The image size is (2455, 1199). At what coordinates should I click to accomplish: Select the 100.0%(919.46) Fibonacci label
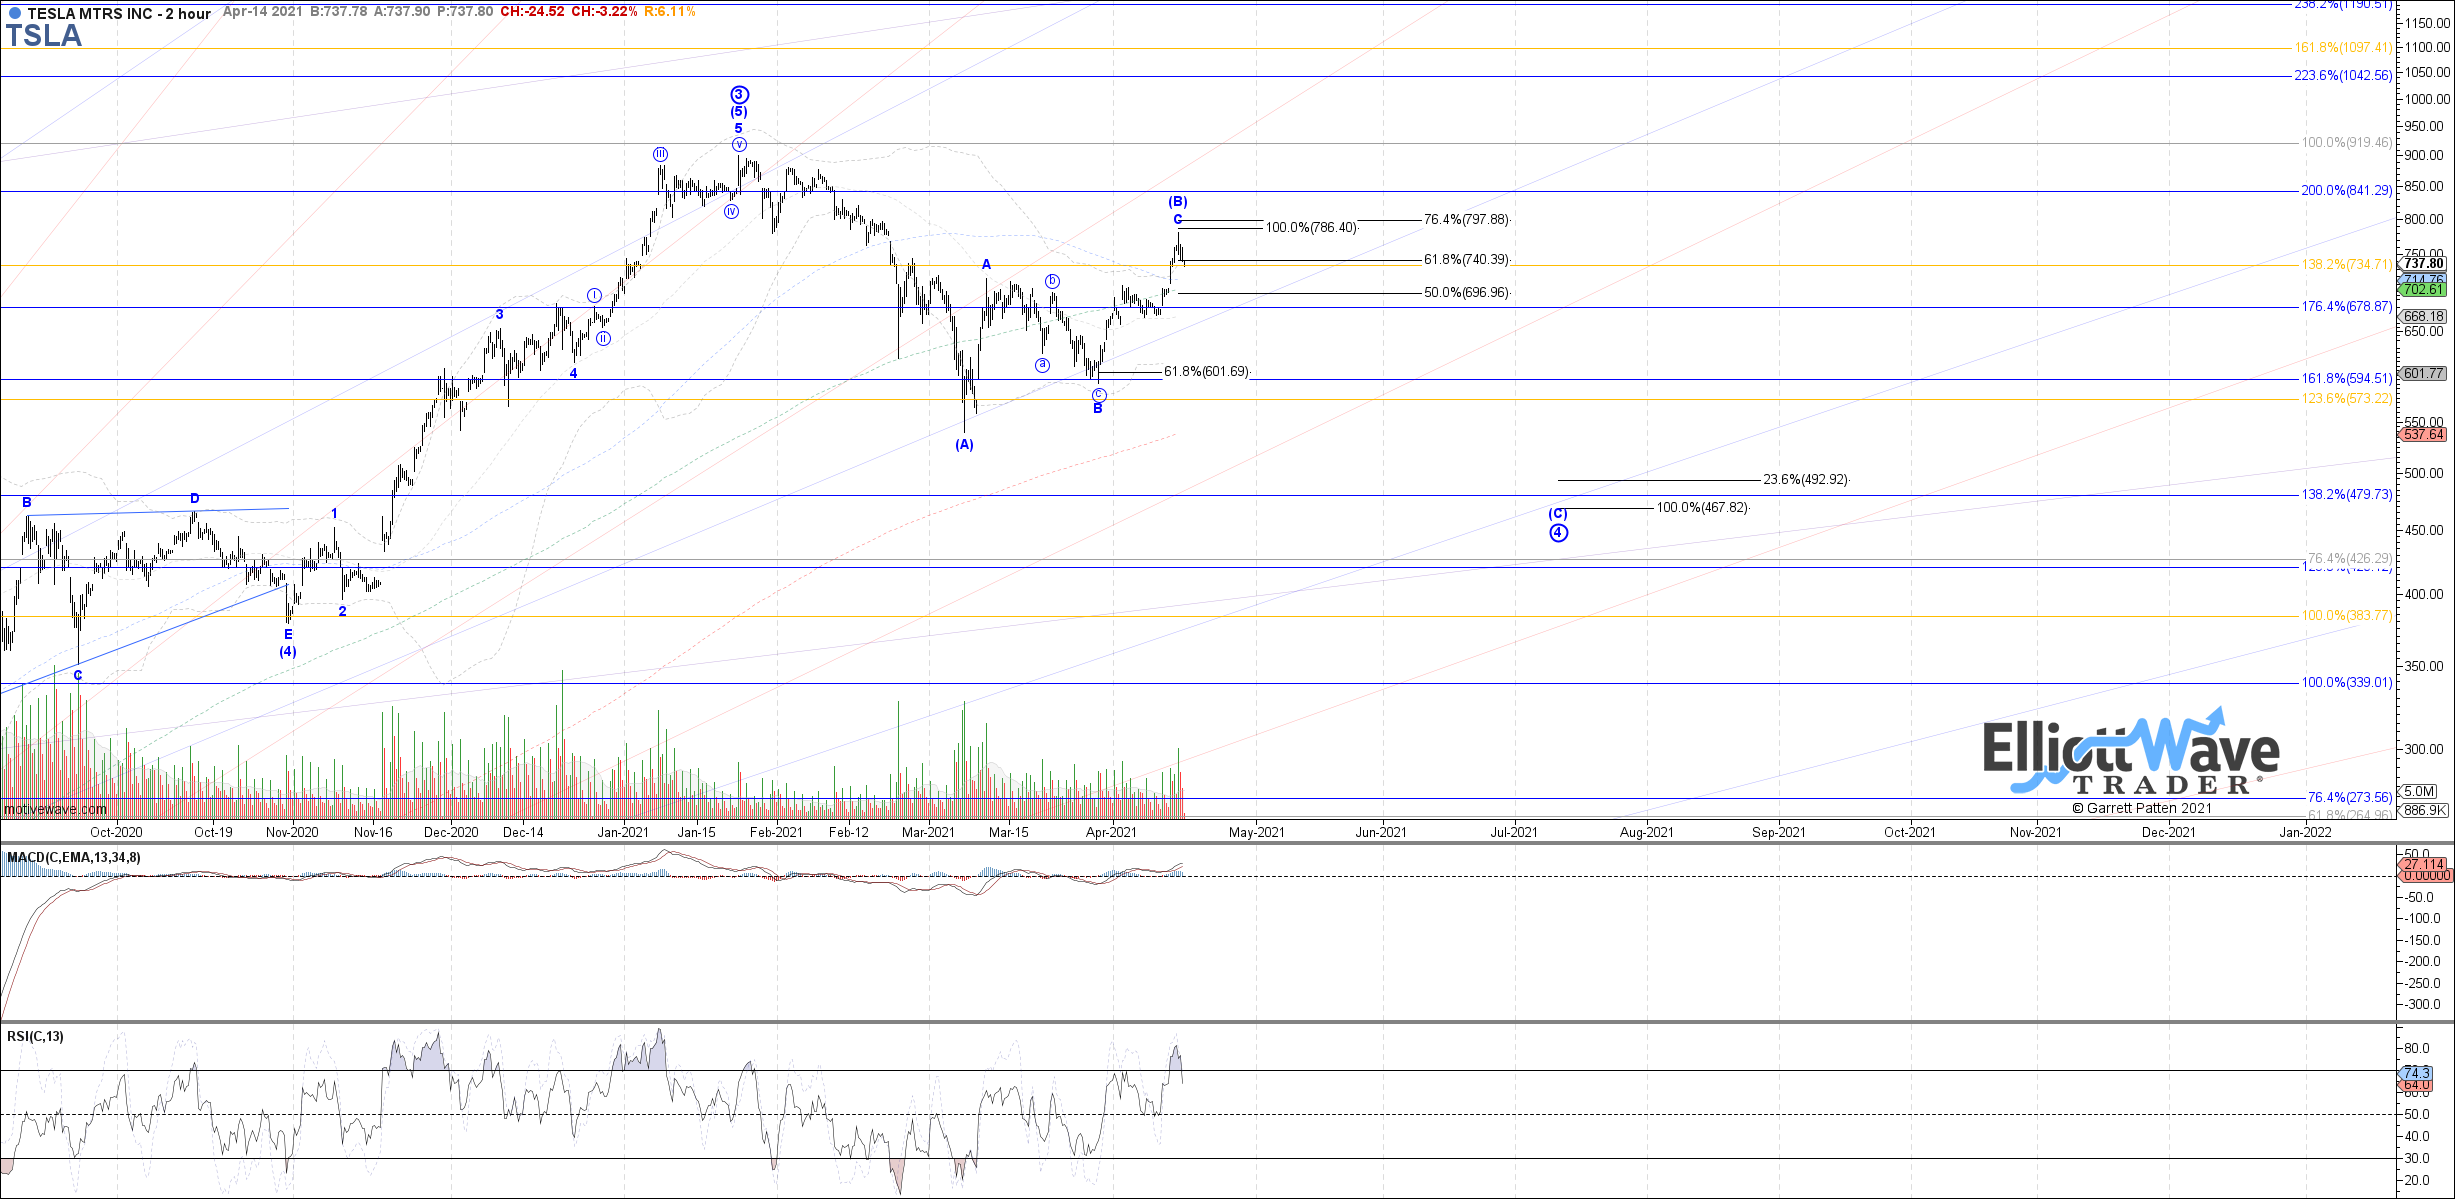tap(2347, 142)
